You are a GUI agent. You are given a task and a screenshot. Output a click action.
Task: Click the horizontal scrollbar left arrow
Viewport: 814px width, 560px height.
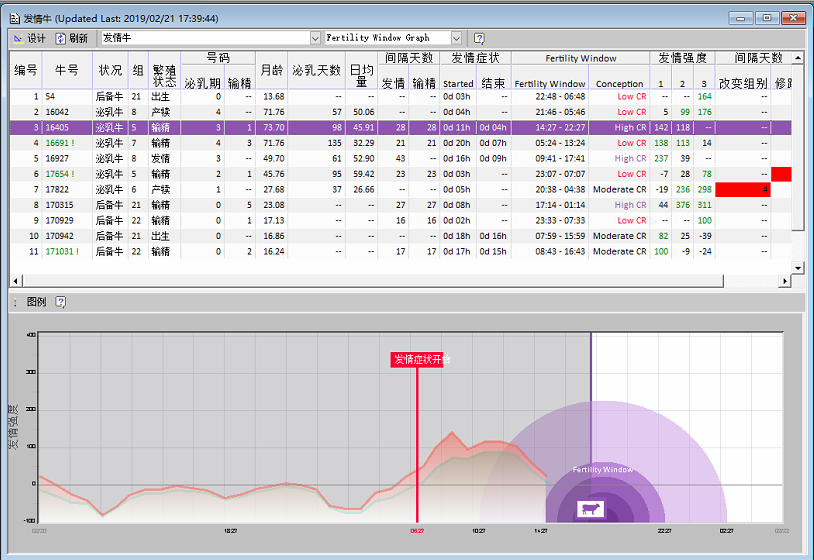16,281
